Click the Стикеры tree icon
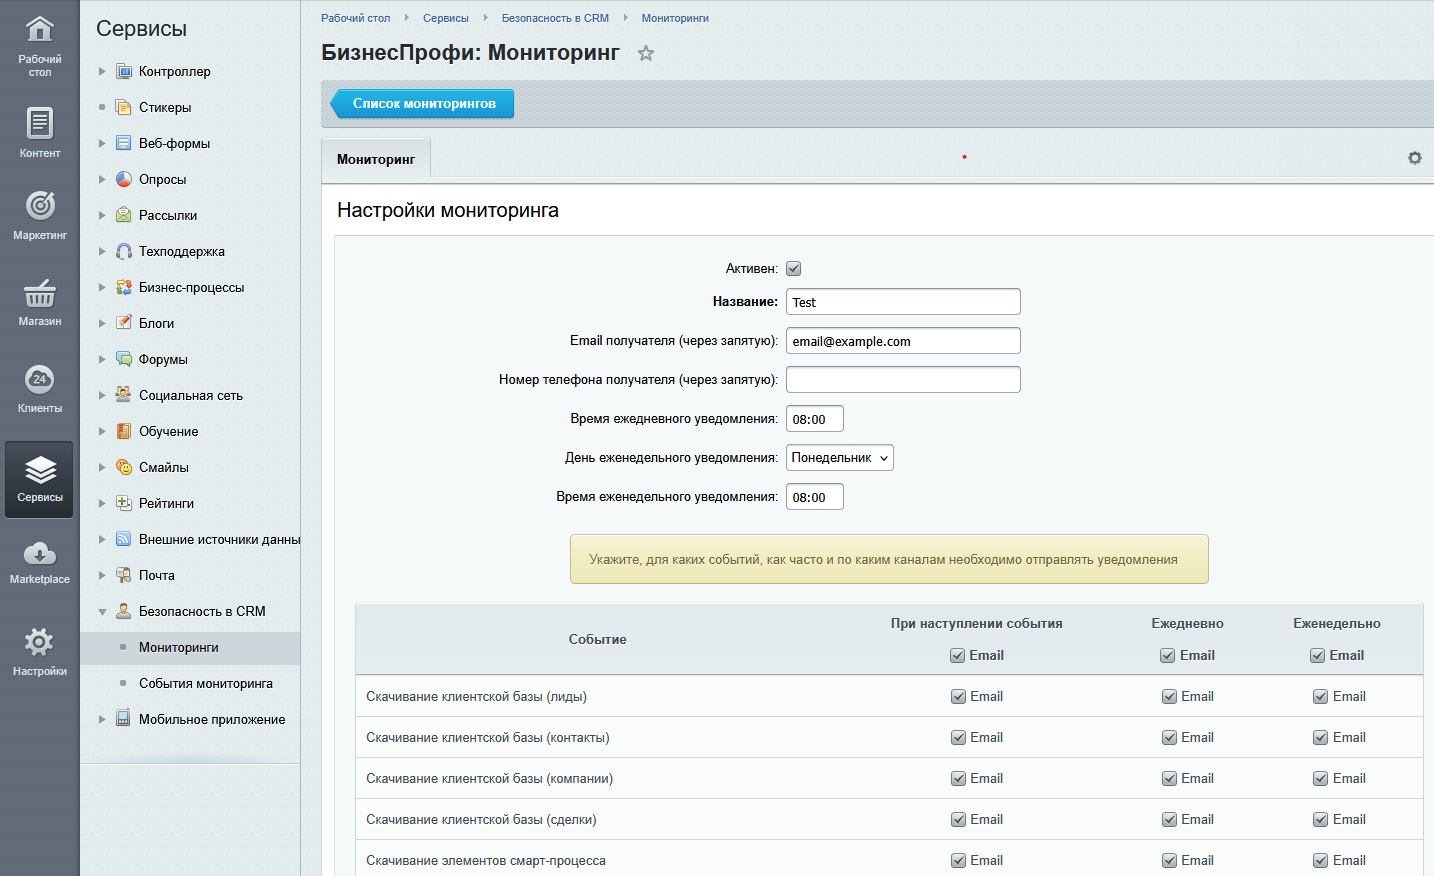This screenshot has width=1434, height=876. pyautogui.click(x=124, y=107)
